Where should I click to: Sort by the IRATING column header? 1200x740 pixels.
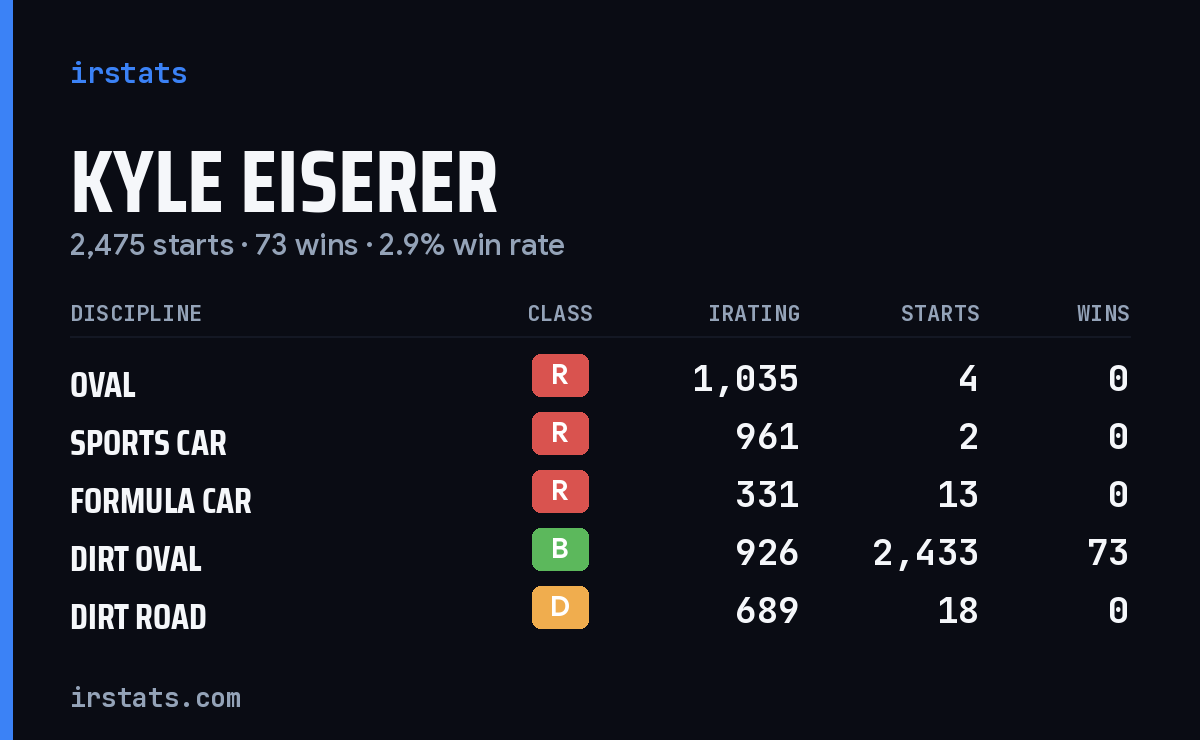[754, 314]
